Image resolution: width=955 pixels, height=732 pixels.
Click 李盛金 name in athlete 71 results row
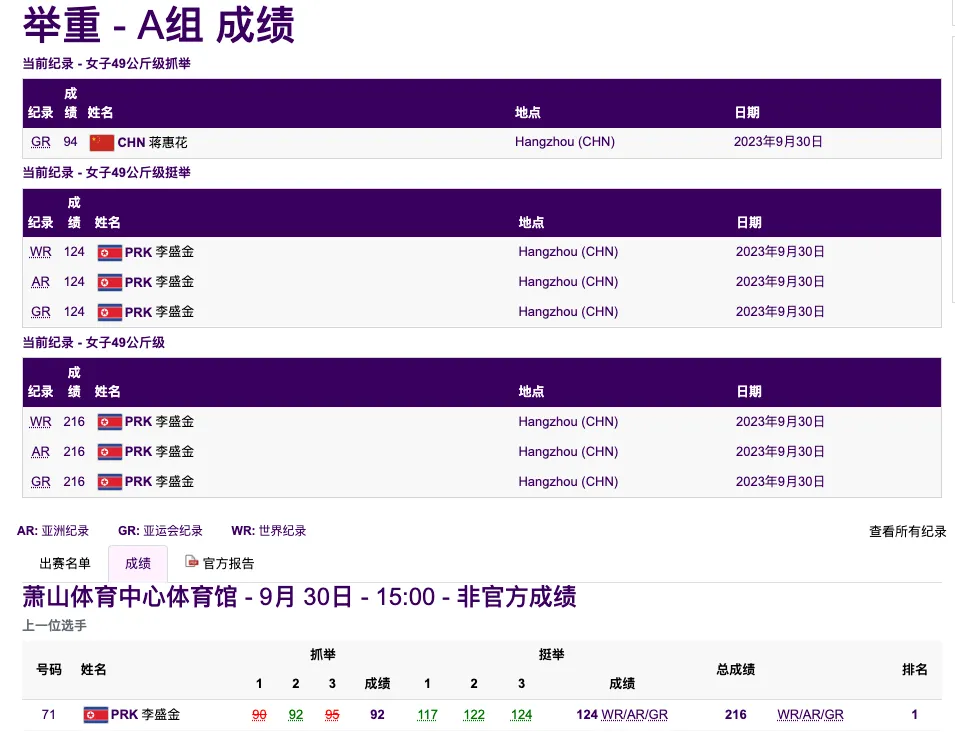[160, 715]
